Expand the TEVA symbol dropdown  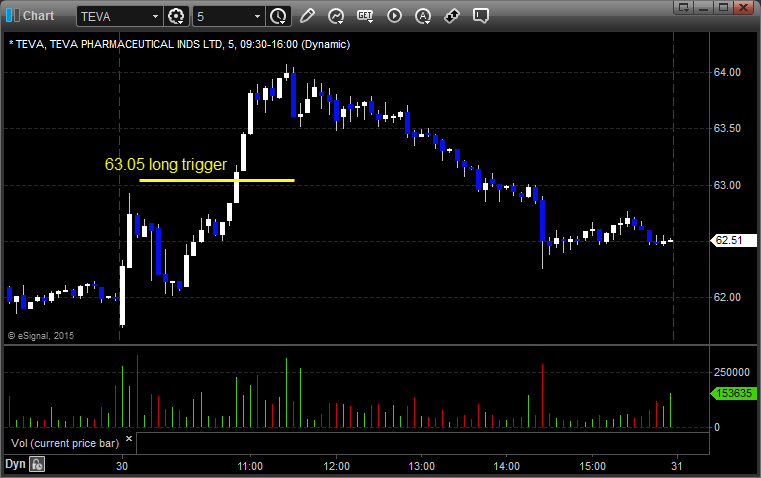[x=155, y=16]
